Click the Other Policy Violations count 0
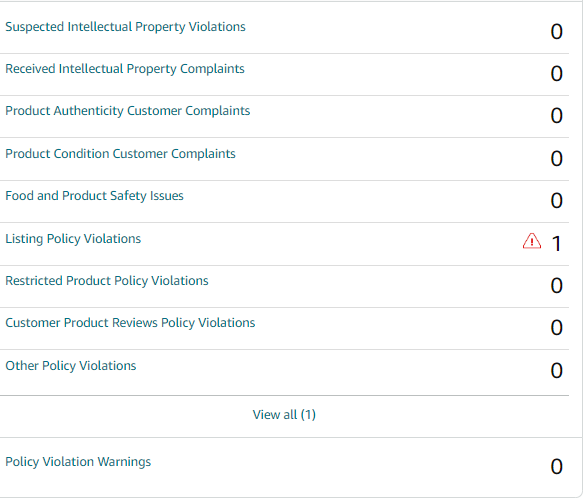 pos(557,371)
